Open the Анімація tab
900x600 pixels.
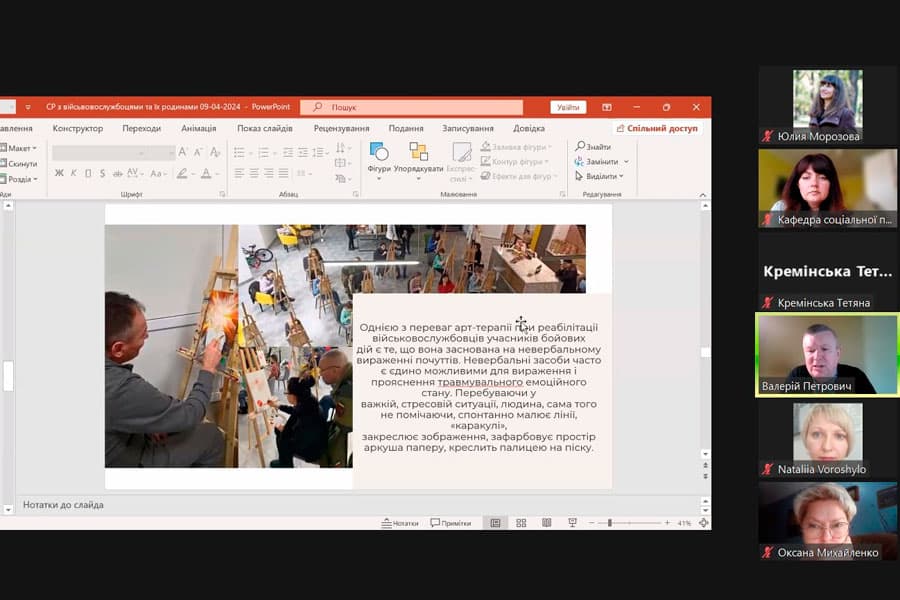[x=199, y=128]
